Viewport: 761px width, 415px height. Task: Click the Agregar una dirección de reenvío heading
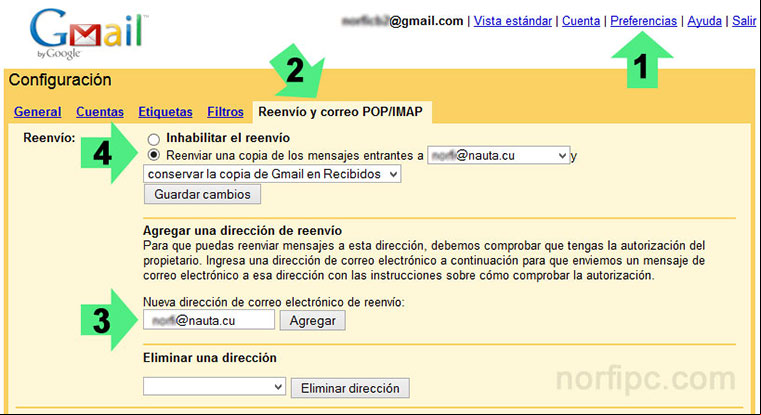[x=242, y=231]
